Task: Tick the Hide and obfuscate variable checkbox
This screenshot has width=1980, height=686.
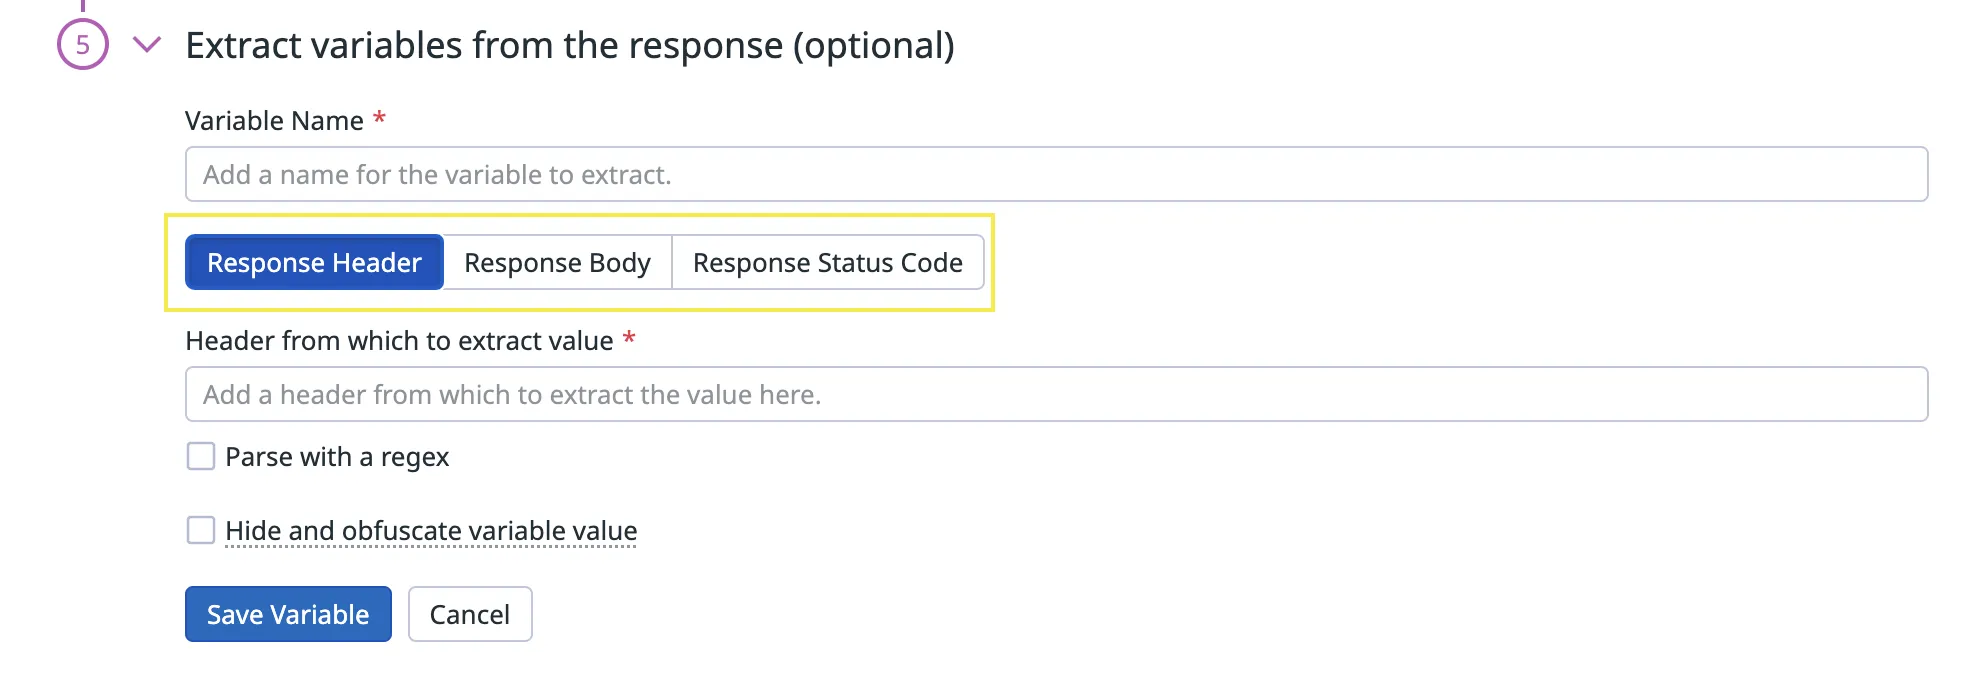Action: click(201, 530)
